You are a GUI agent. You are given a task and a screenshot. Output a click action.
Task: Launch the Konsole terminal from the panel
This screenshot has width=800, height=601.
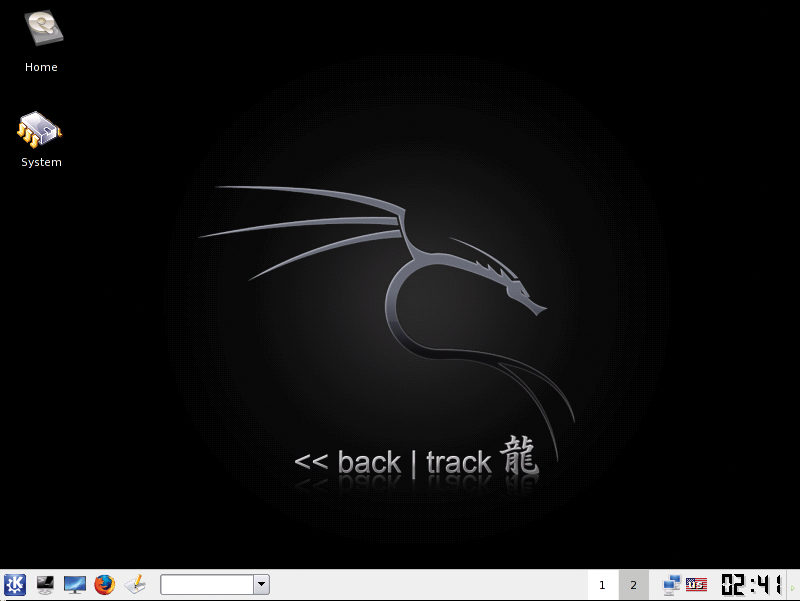45,584
